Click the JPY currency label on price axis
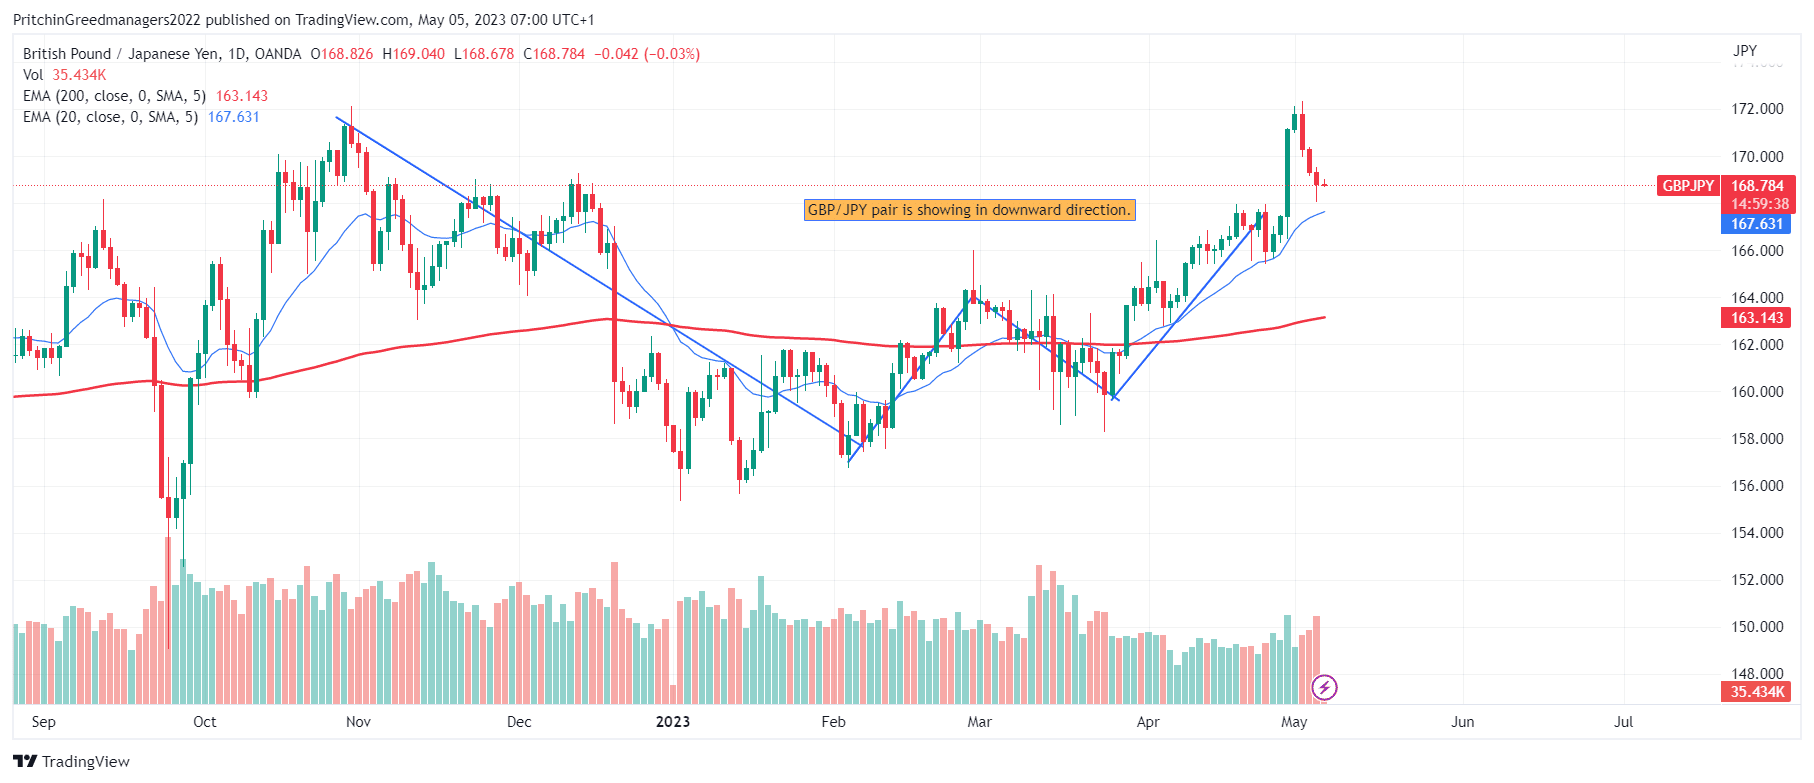 point(1745,50)
